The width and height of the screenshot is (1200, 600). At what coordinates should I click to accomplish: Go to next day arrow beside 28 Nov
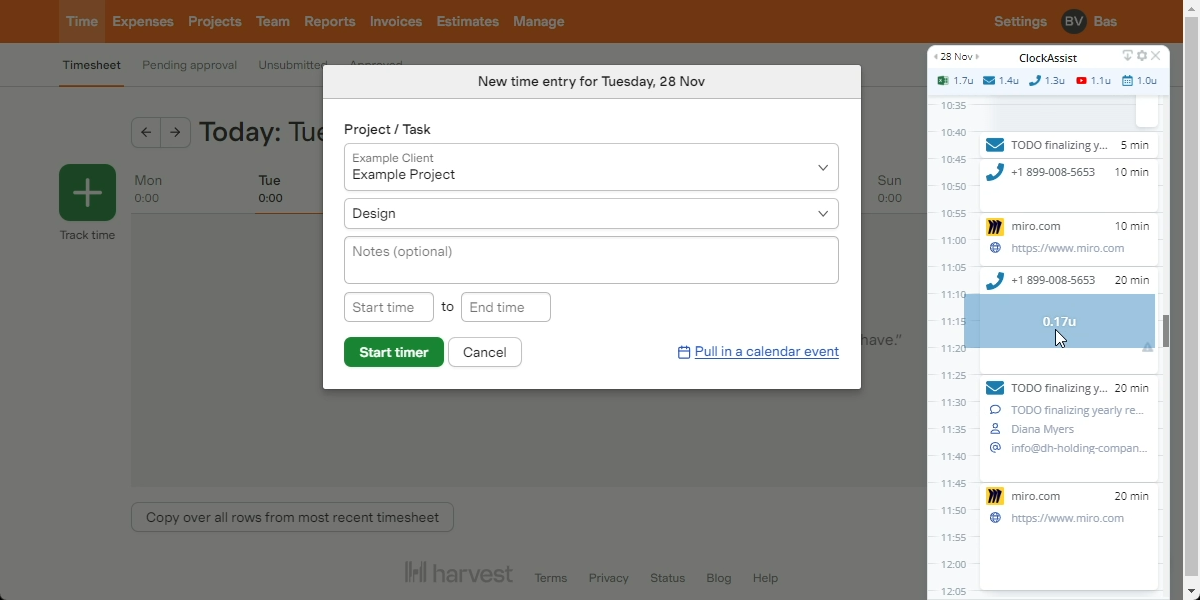977,57
